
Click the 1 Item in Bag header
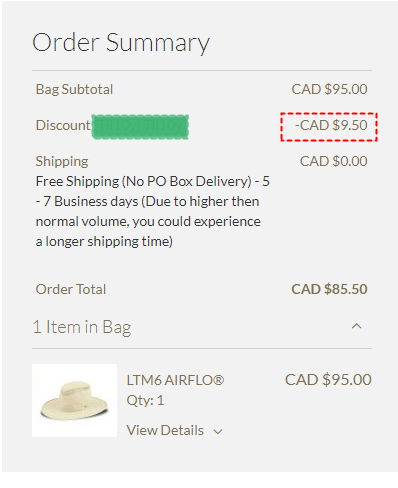pos(82,327)
